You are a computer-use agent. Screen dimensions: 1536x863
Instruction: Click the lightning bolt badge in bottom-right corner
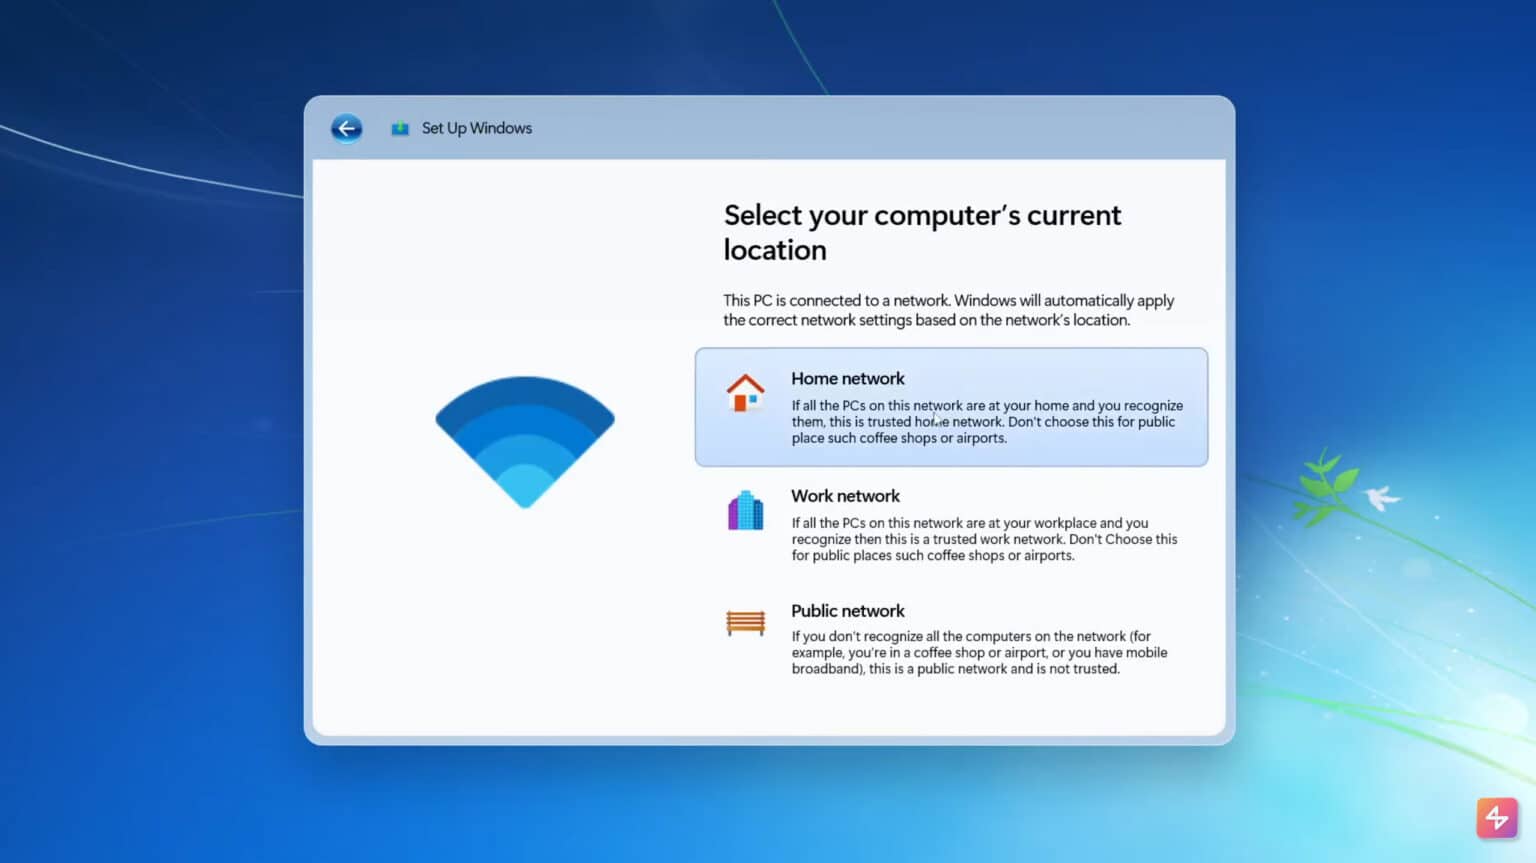coord(1496,818)
